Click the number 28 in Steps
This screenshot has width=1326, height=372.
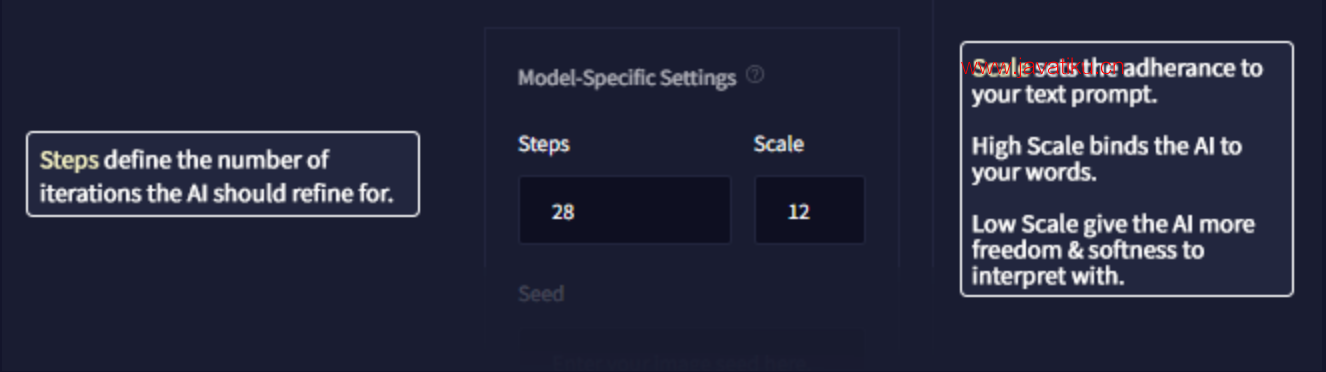[x=563, y=212]
